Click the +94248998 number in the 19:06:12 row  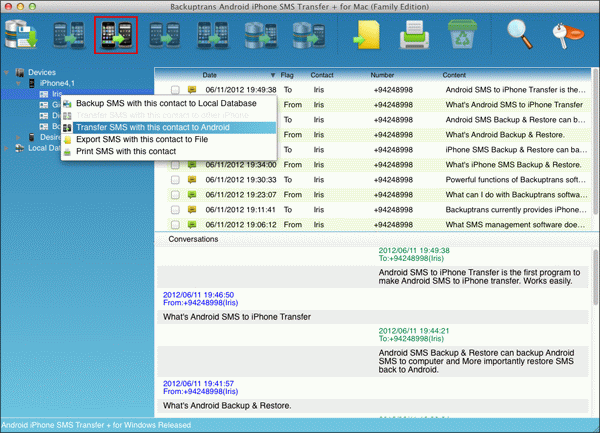(393, 225)
